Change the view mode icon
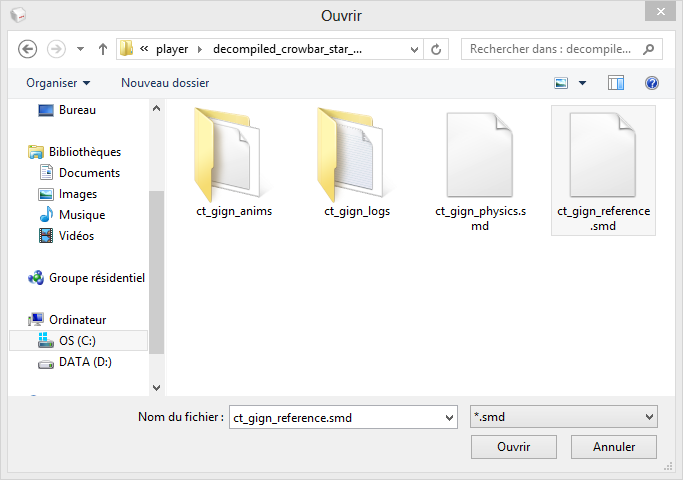This screenshot has width=683, height=480. pyautogui.click(x=561, y=83)
